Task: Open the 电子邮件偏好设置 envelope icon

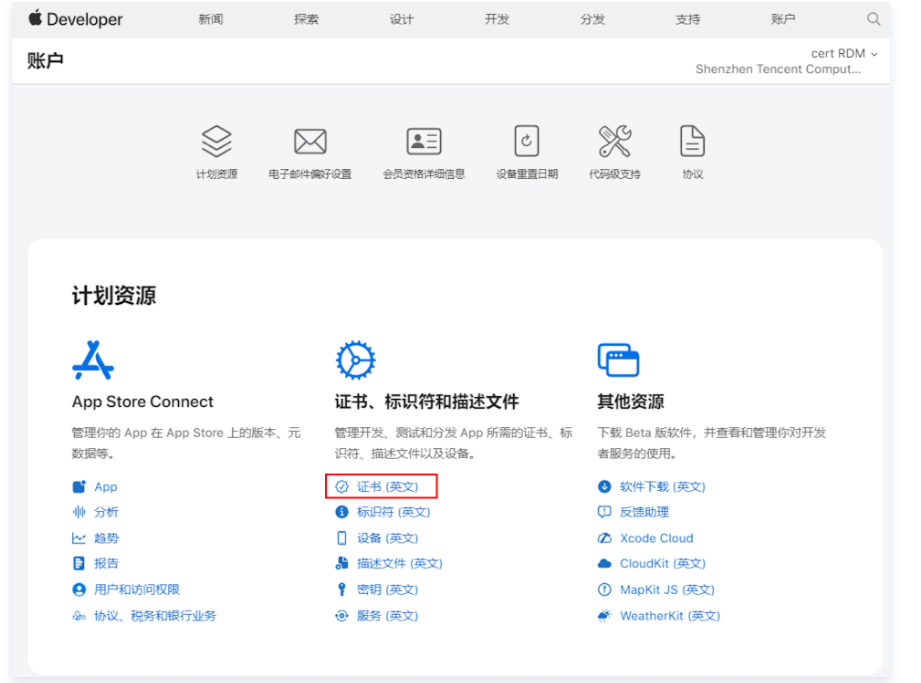Action: pyautogui.click(x=310, y=141)
